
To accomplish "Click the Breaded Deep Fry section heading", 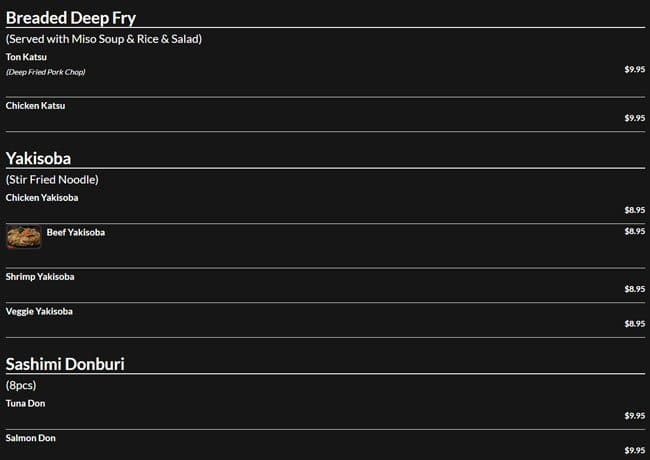I will [x=71, y=18].
